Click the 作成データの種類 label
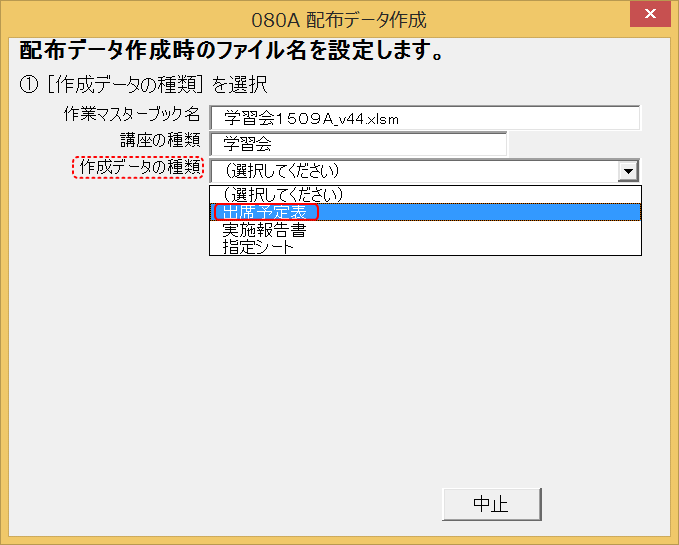The image size is (679, 545). pyautogui.click(x=140, y=167)
